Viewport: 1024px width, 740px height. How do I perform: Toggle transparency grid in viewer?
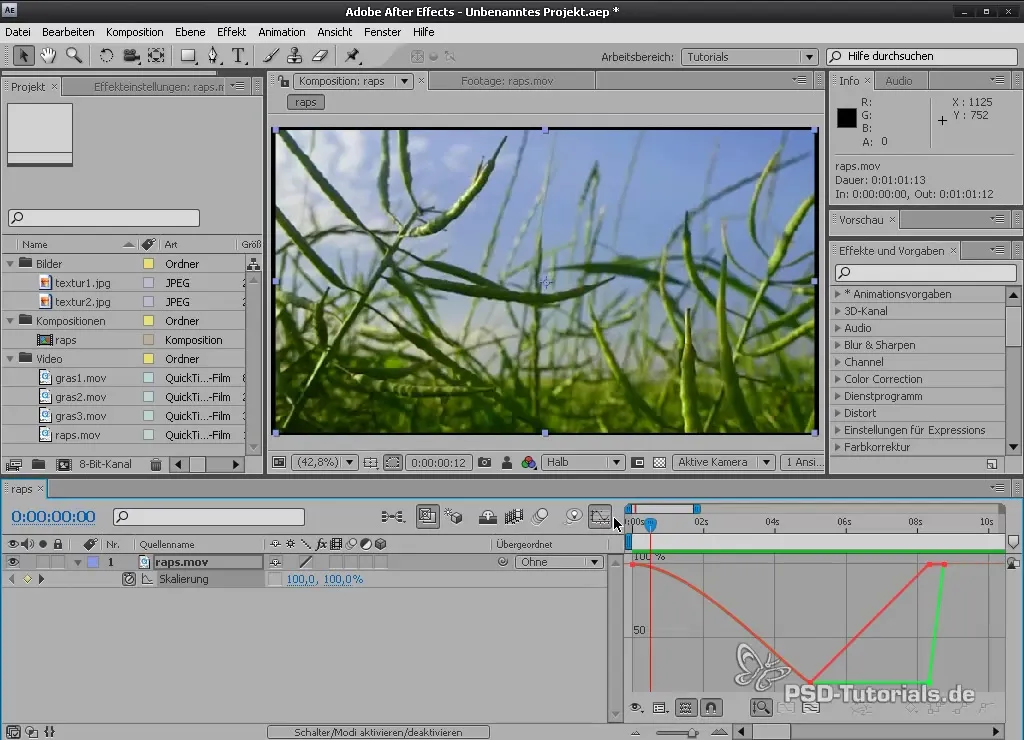660,462
